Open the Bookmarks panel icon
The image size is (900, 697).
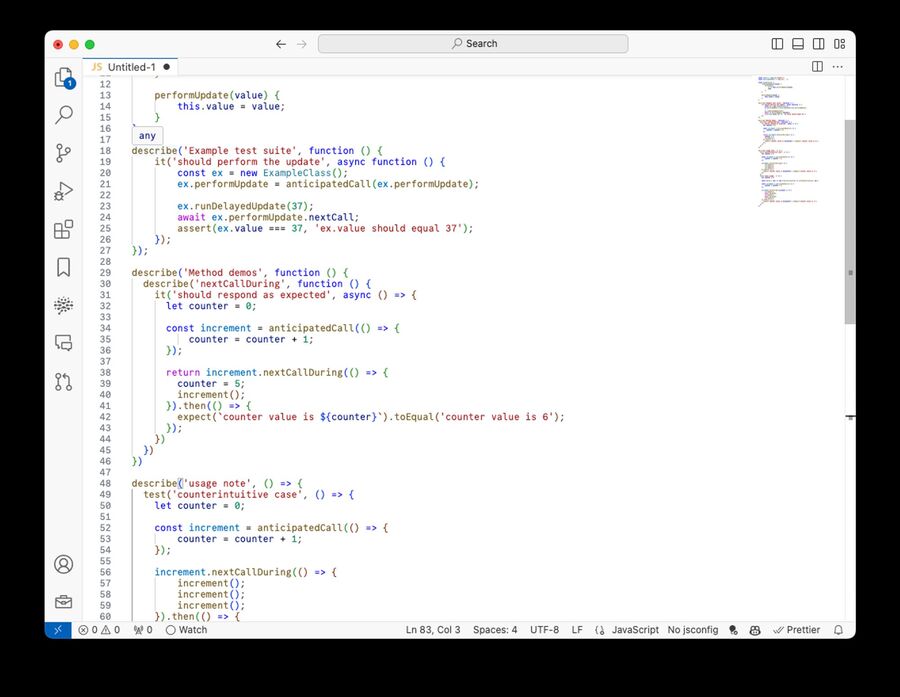(x=63, y=267)
